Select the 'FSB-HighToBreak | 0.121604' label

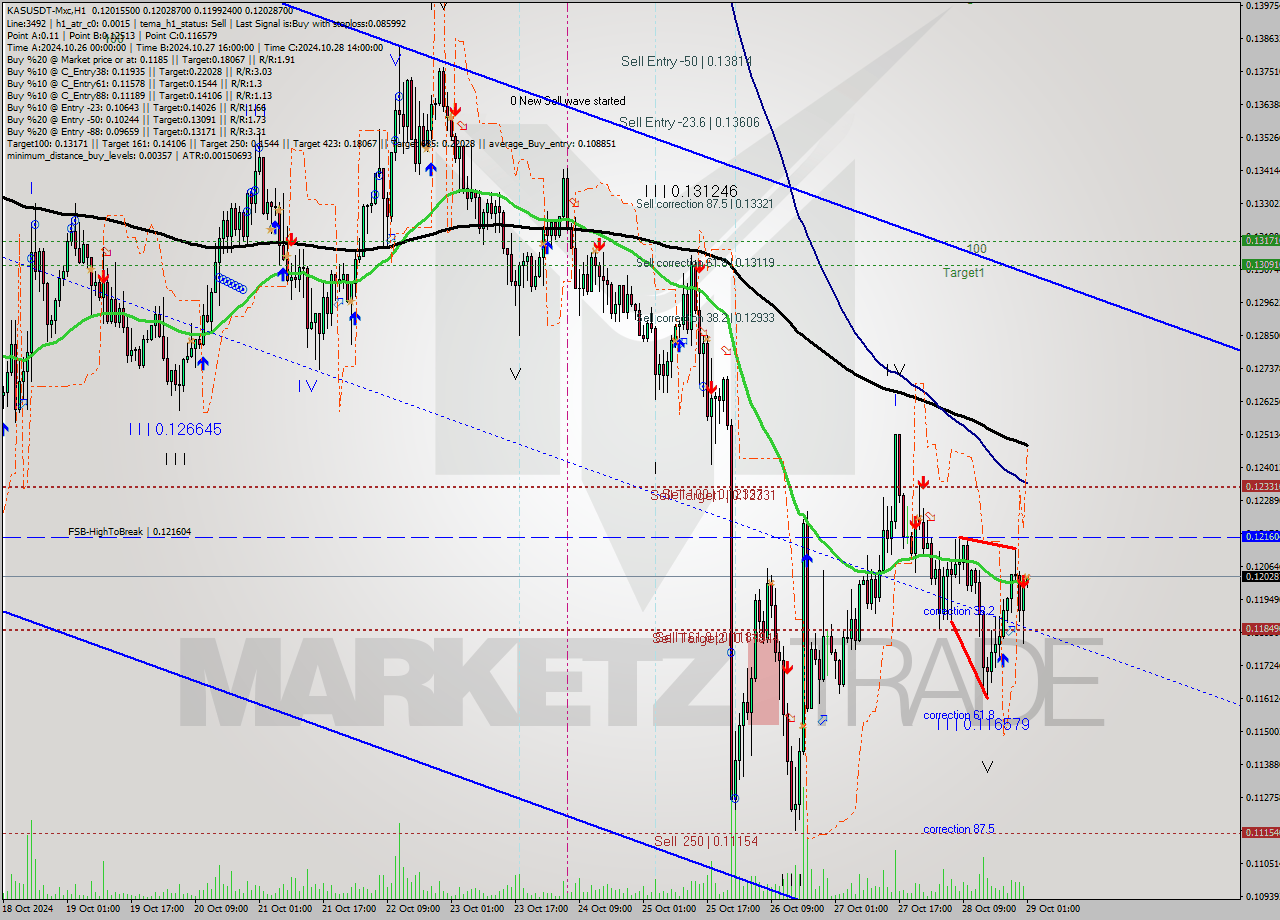coord(129,532)
